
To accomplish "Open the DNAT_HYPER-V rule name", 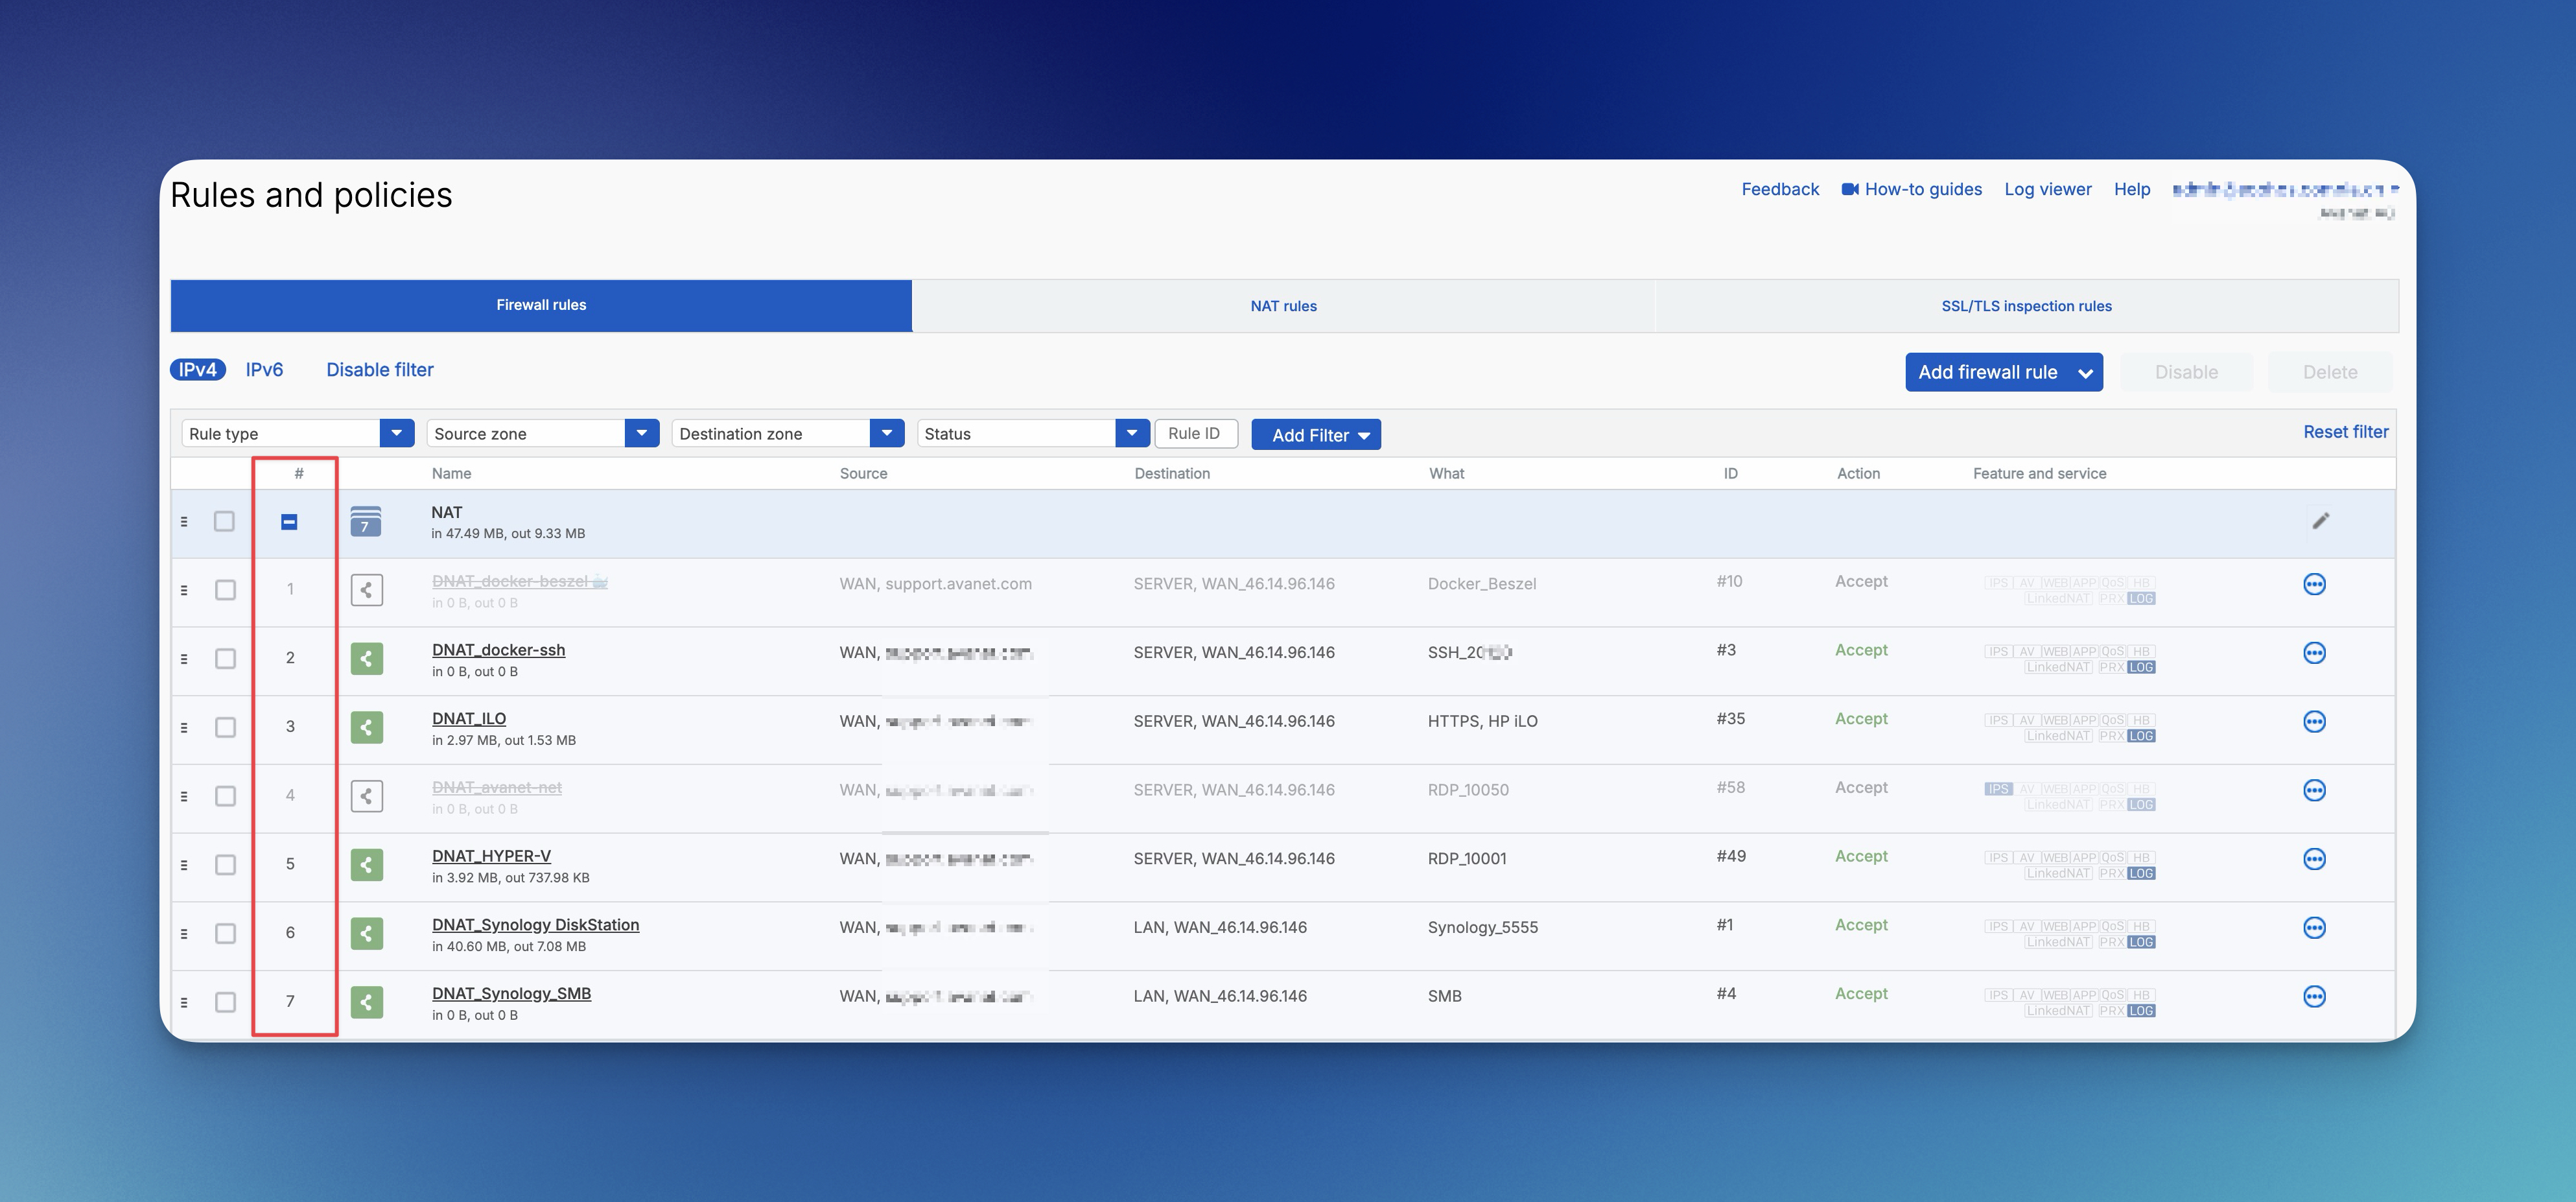I will point(491,856).
